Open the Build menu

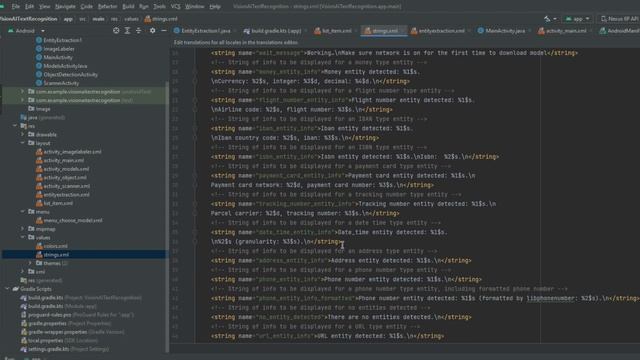point(128,7)
